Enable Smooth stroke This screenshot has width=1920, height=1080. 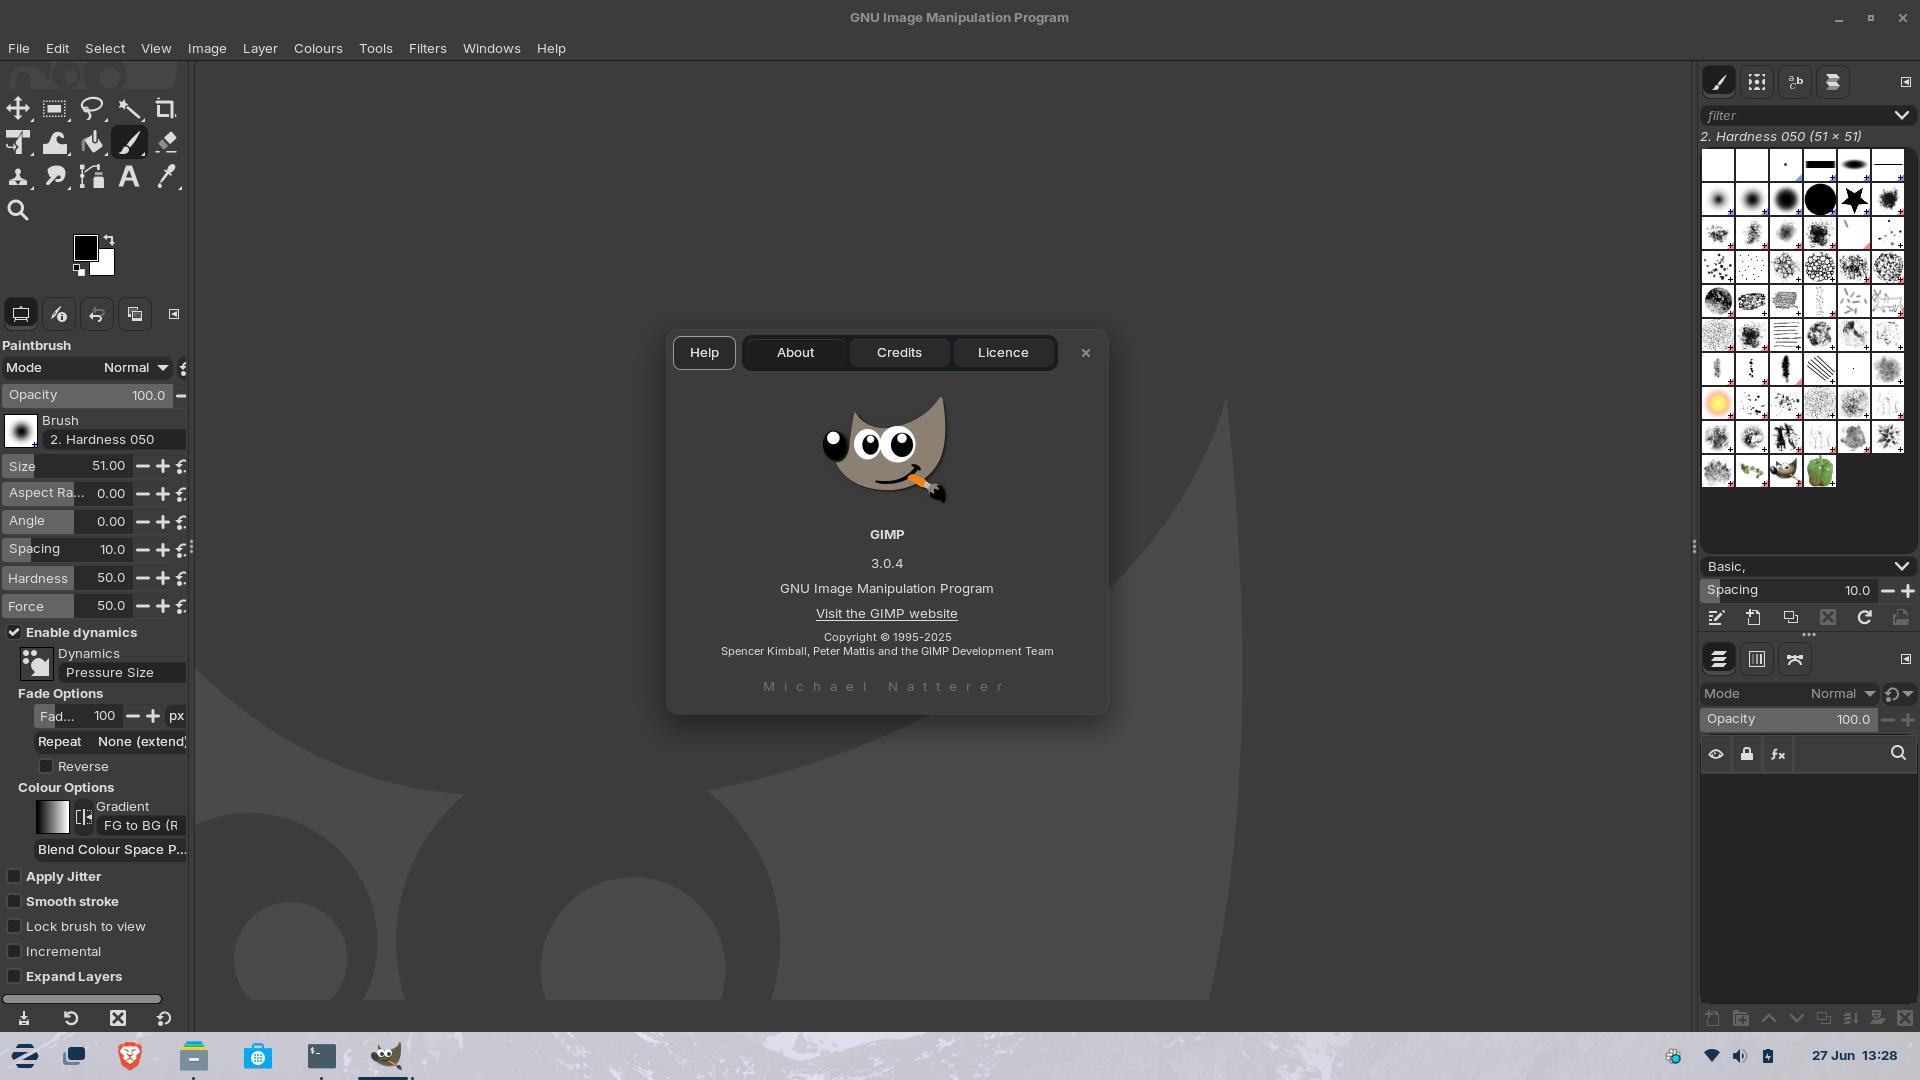[14, 901]
